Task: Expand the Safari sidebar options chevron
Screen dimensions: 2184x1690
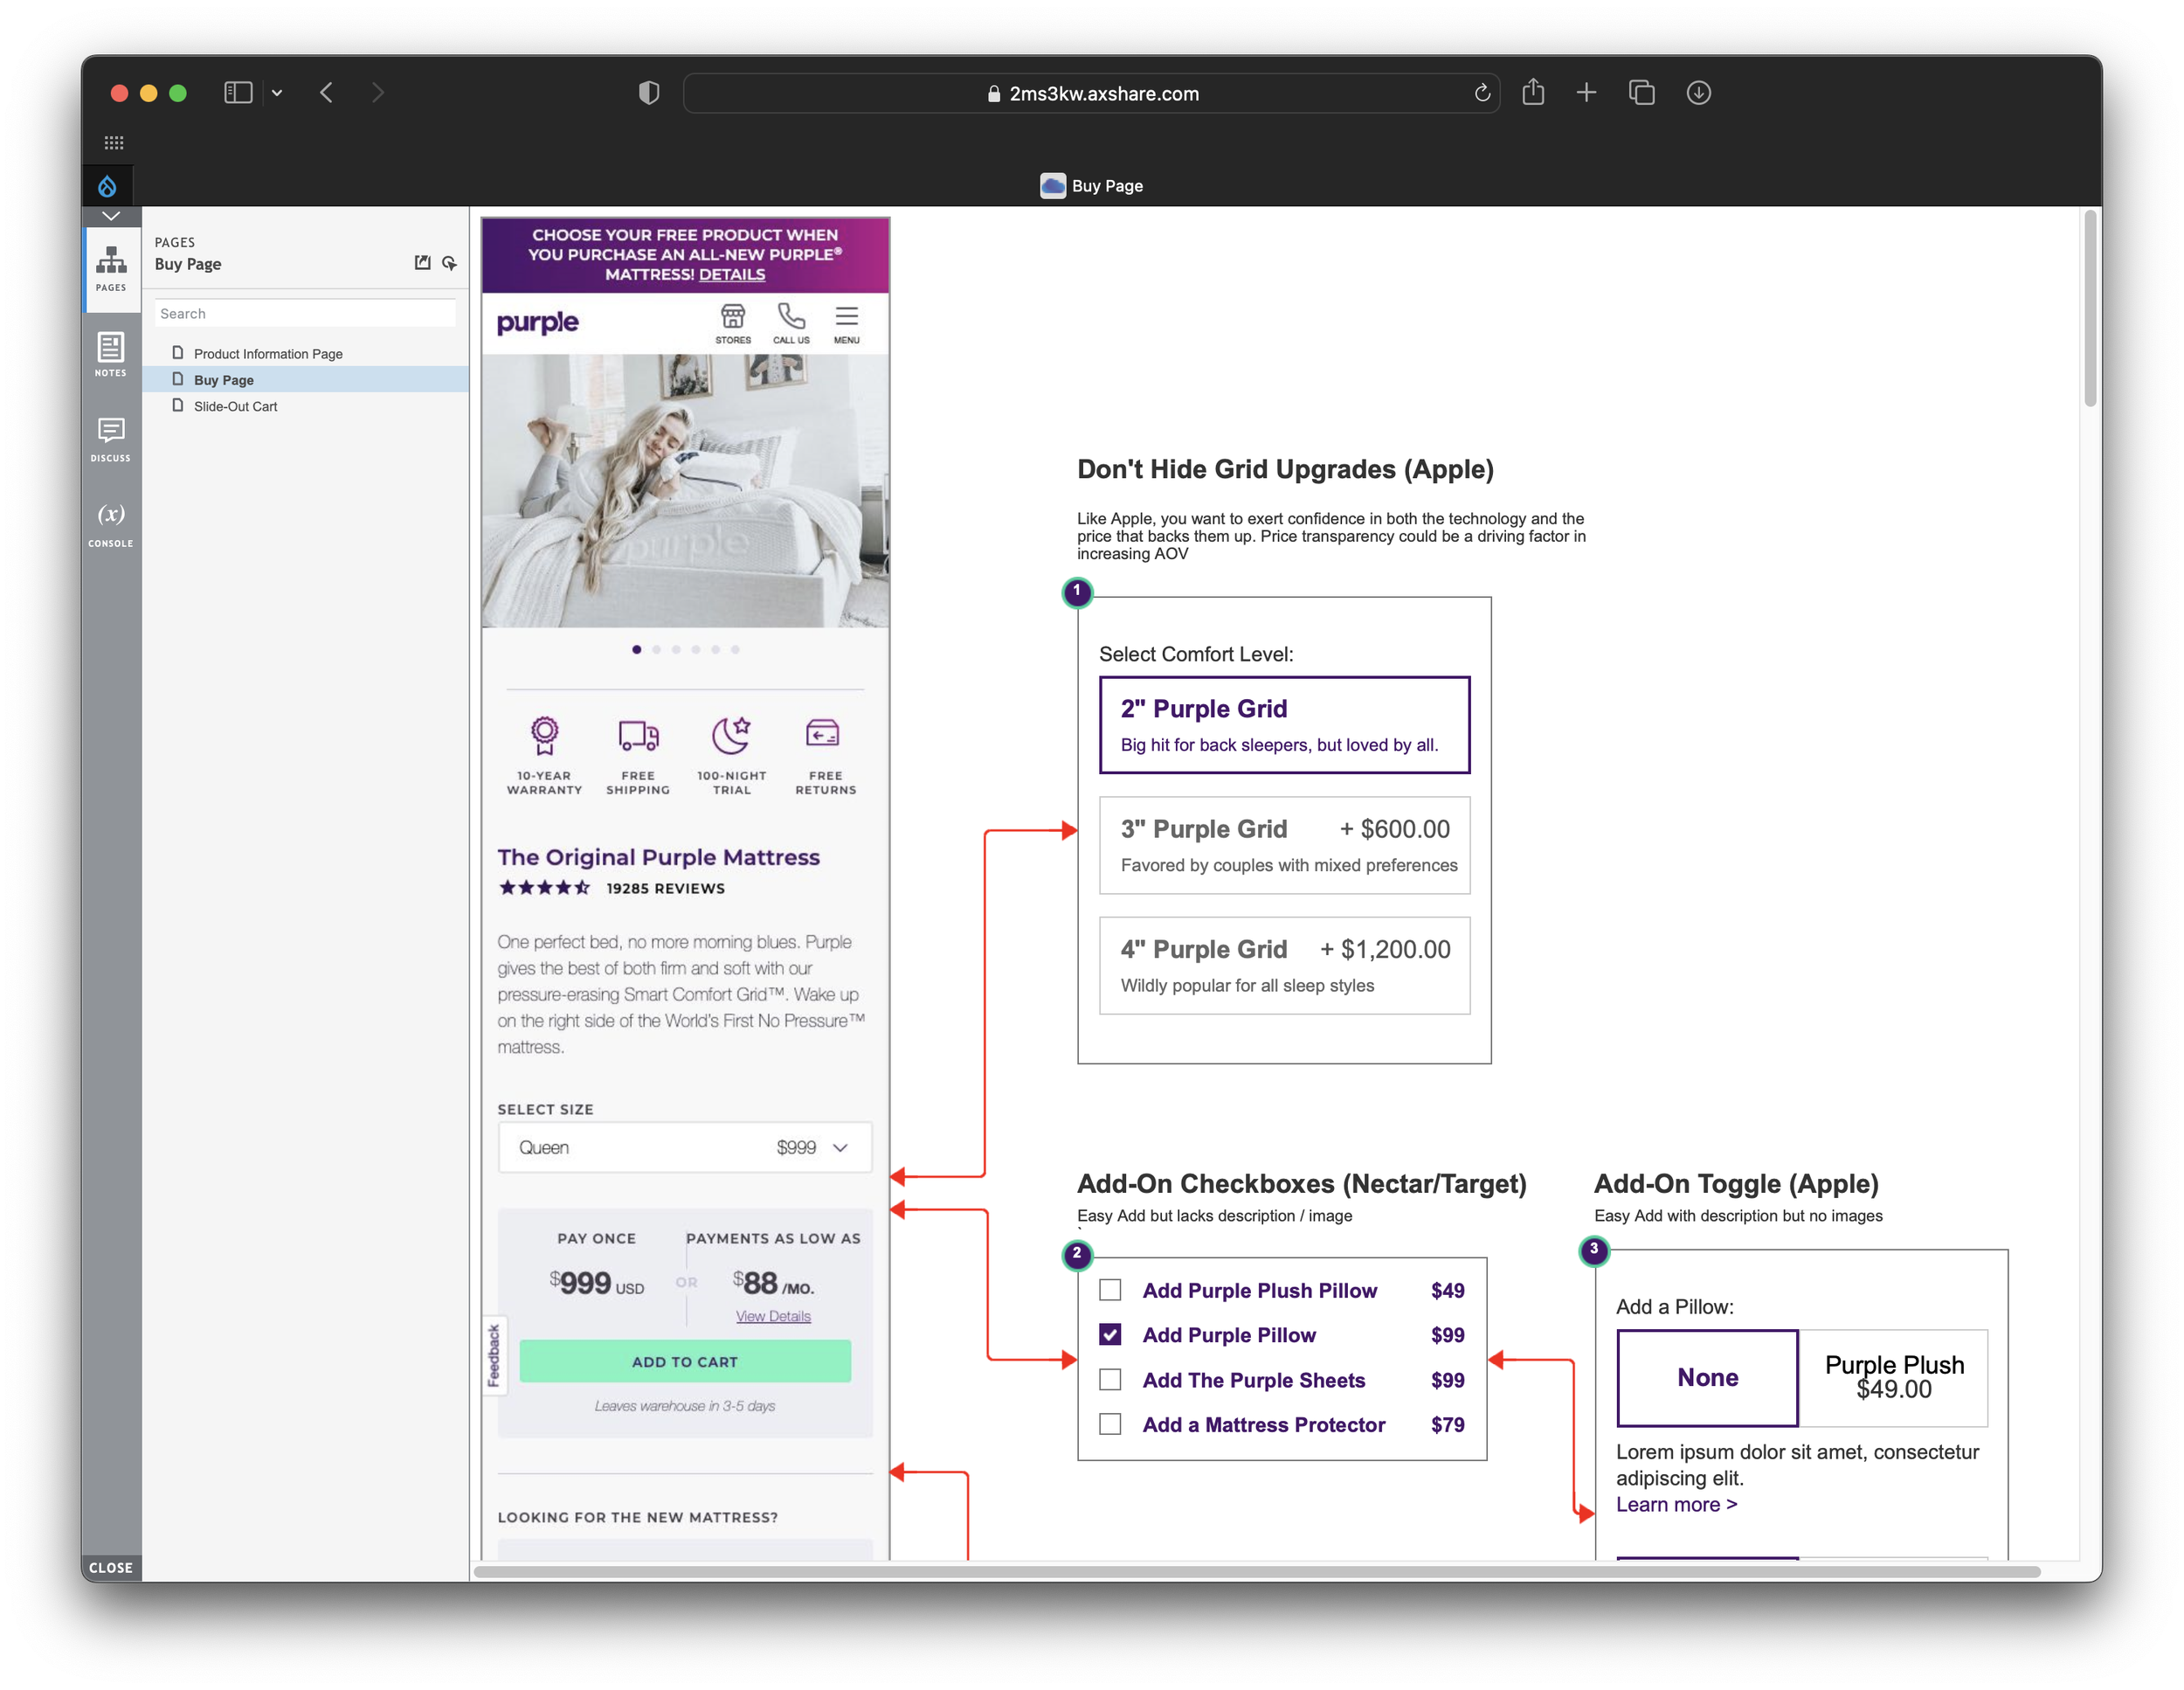Action: (x=277, y=93)
